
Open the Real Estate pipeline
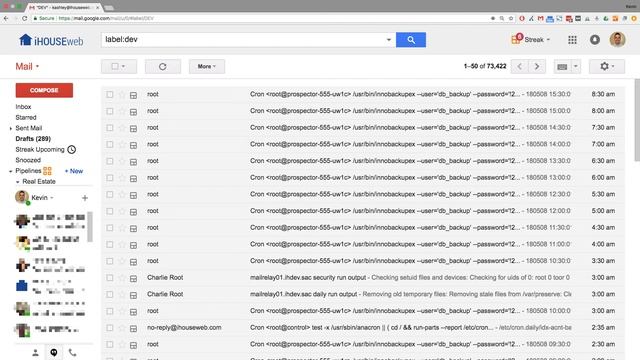[x=39, y=182]
